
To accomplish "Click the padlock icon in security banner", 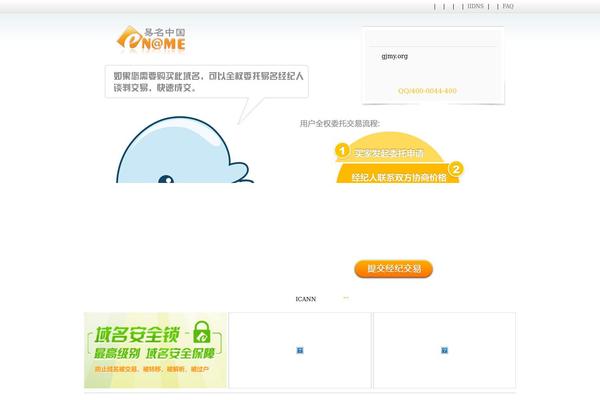I will [x=202, y=332].
